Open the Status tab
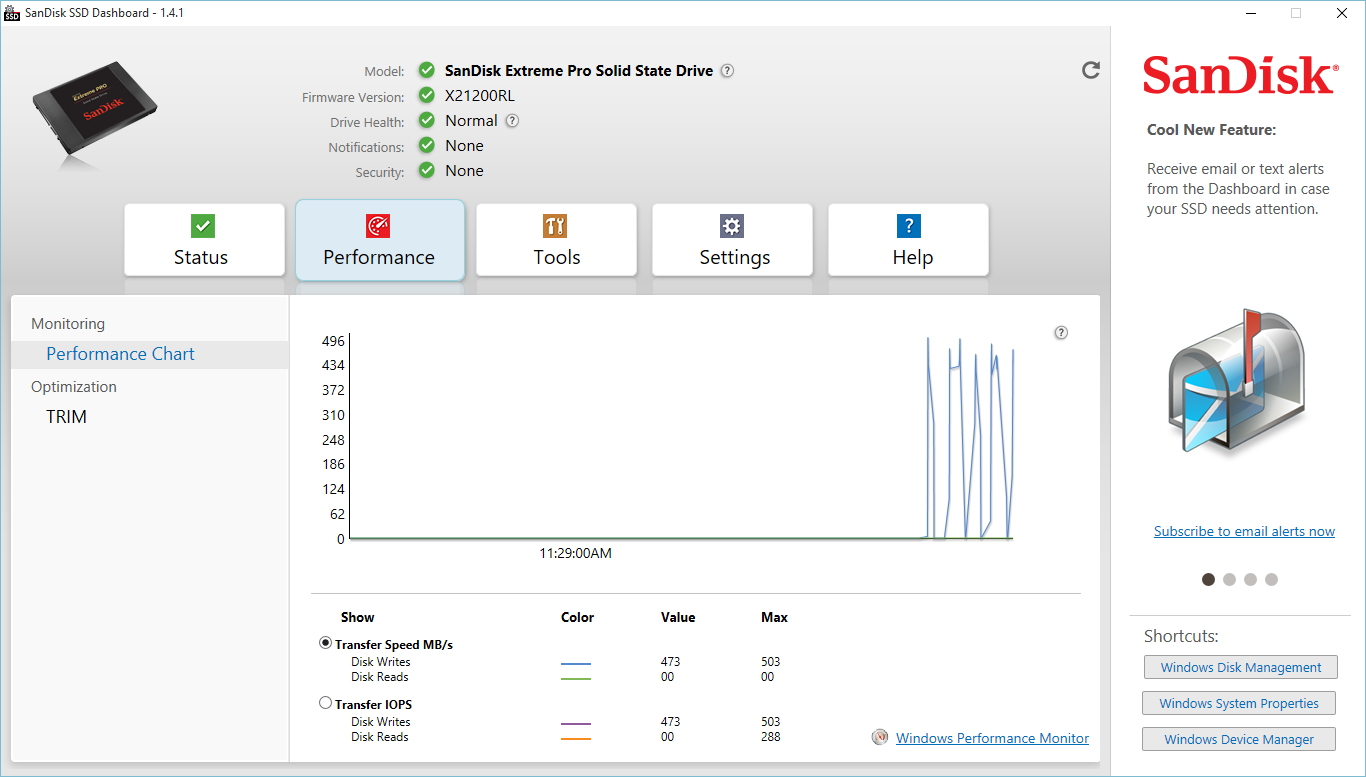The image size is (1366, 777). (204, 240)
